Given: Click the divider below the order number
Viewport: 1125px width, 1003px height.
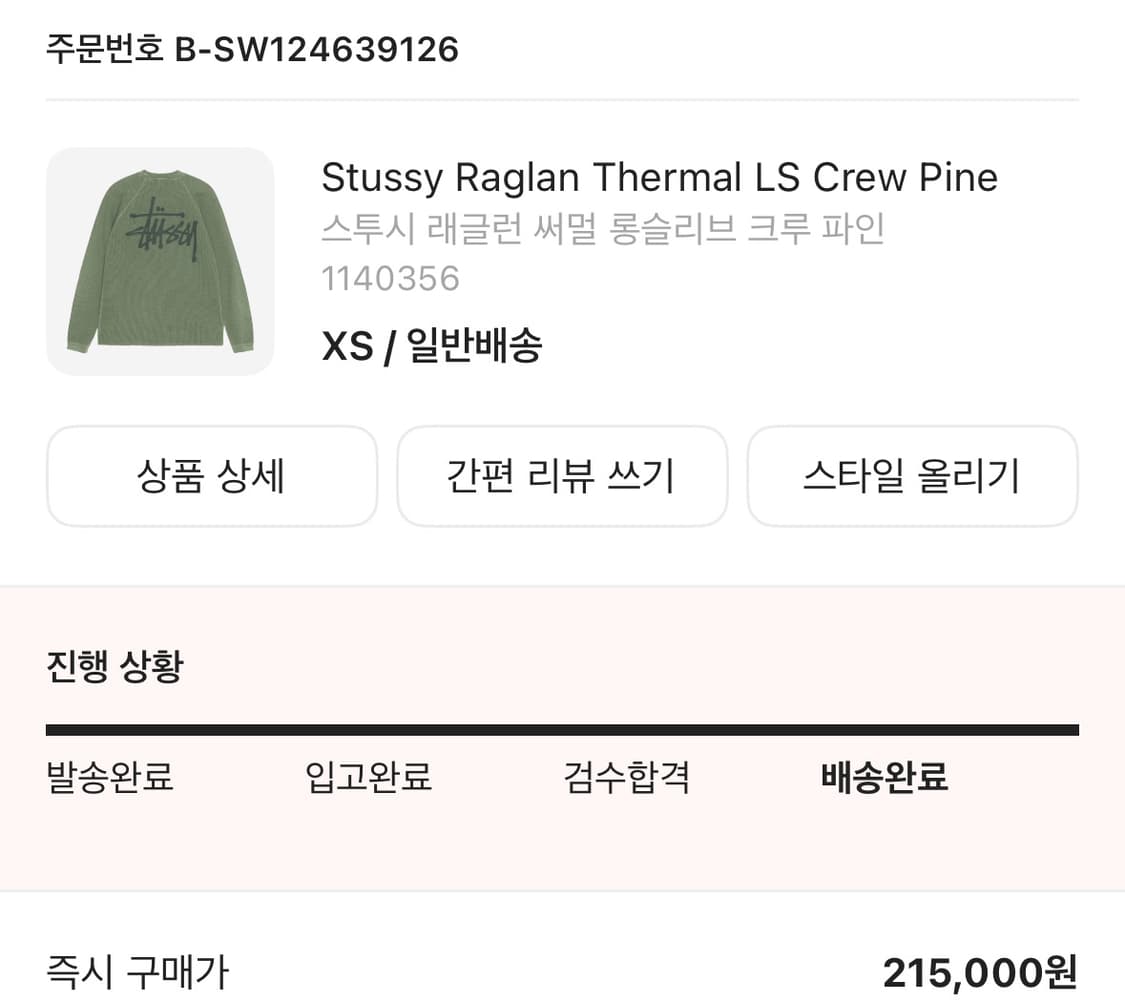Looking at the screenshot, I should pyautogui.click(x=562, y=97).
